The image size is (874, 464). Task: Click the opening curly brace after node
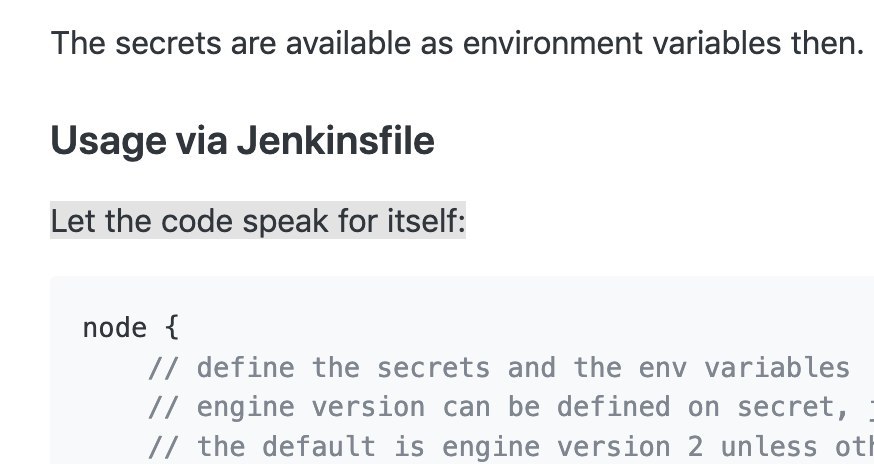coord(172,327)
